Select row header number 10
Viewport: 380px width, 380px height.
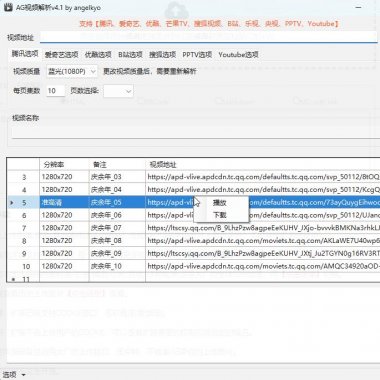coord(24,266)
